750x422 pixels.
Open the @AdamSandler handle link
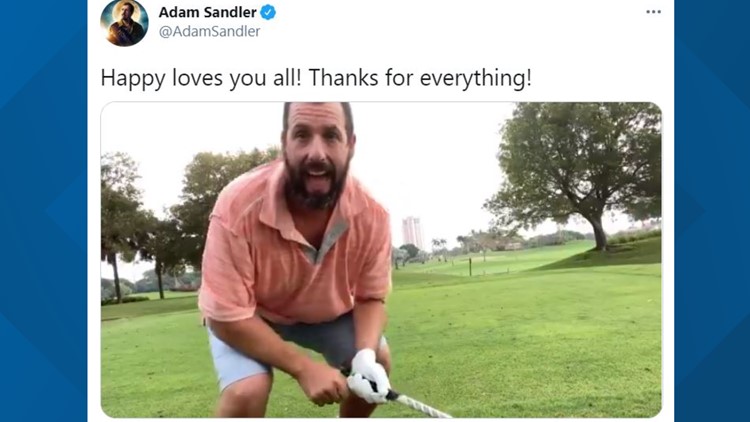[210, 32]
